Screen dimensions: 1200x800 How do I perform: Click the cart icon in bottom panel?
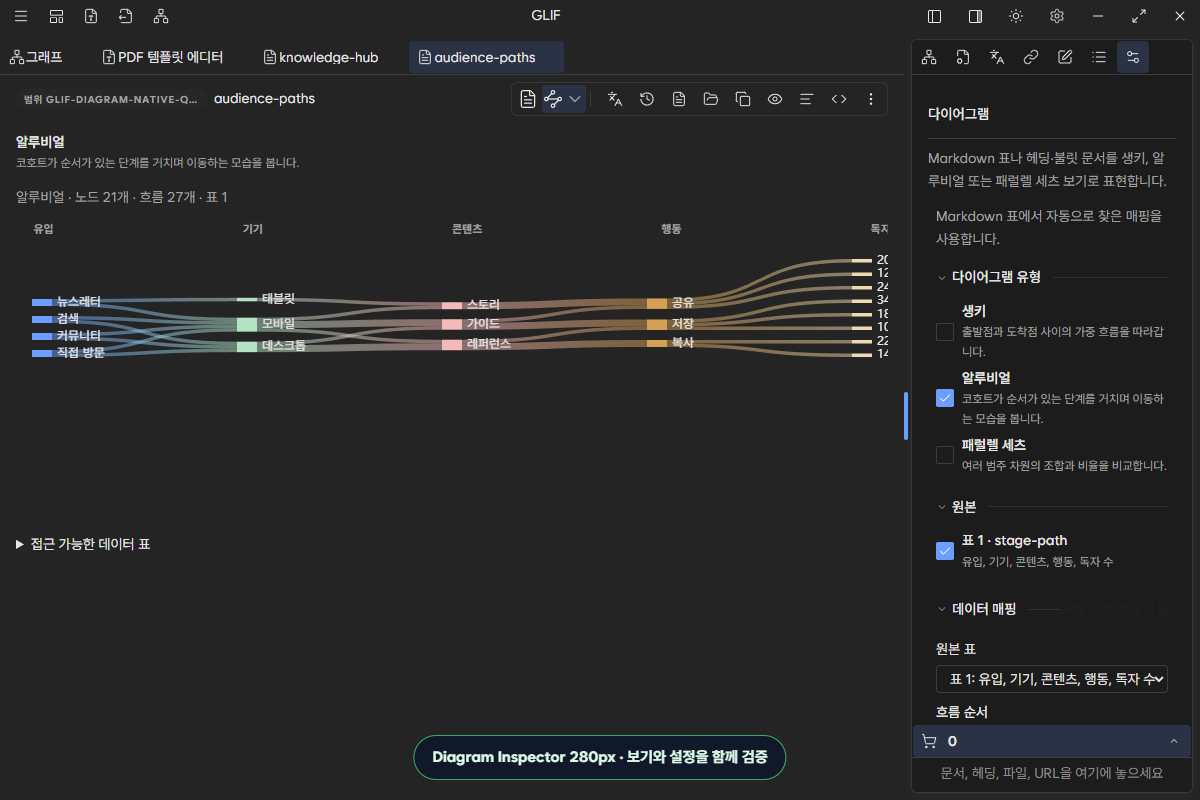coord(929,741)
